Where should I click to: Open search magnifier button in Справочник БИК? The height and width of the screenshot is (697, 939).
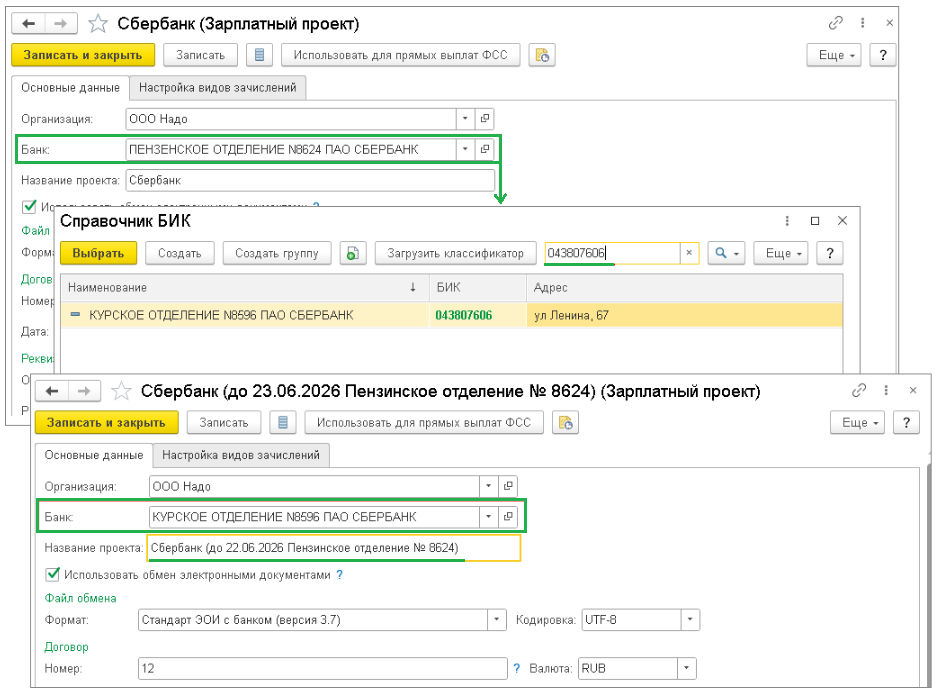pos(726,253)
